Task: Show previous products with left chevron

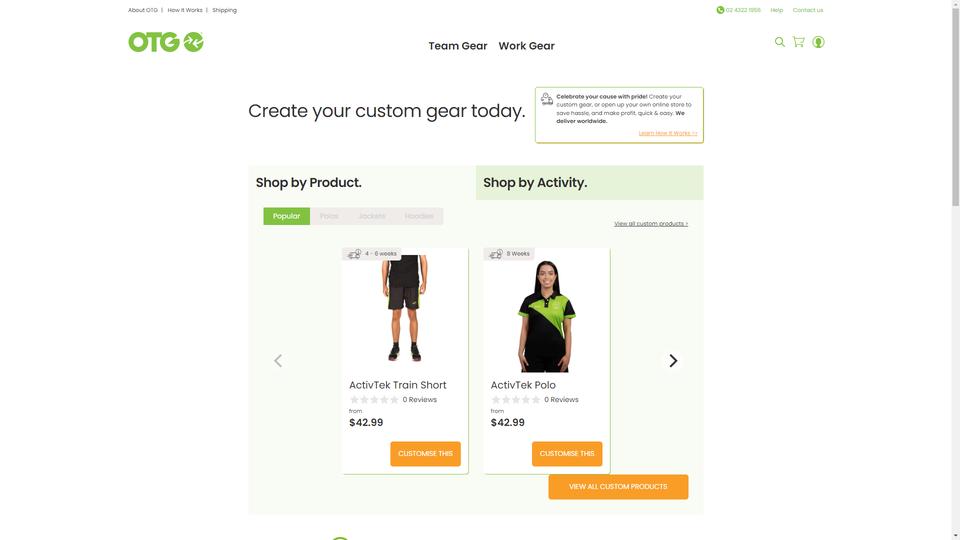Action: pos(278,361)
